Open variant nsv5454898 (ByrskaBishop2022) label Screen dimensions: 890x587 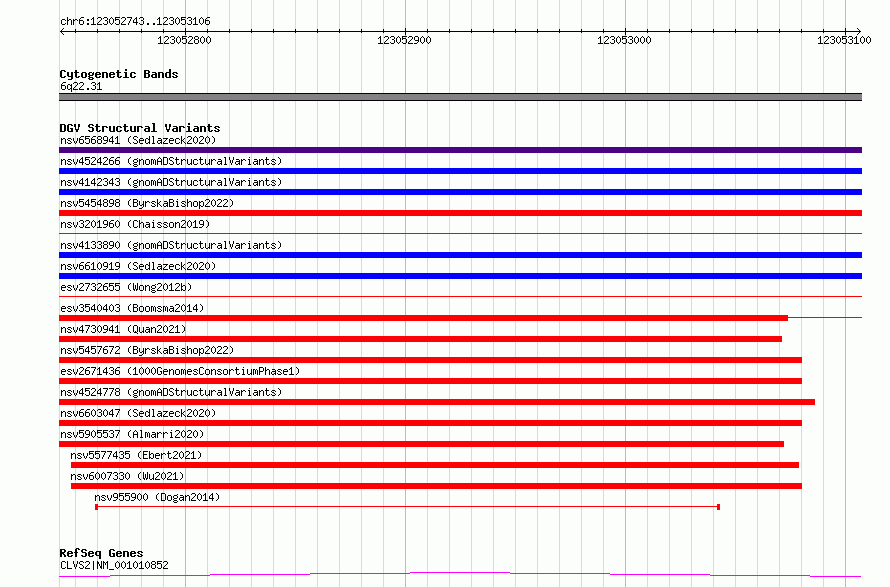point(147,203)
